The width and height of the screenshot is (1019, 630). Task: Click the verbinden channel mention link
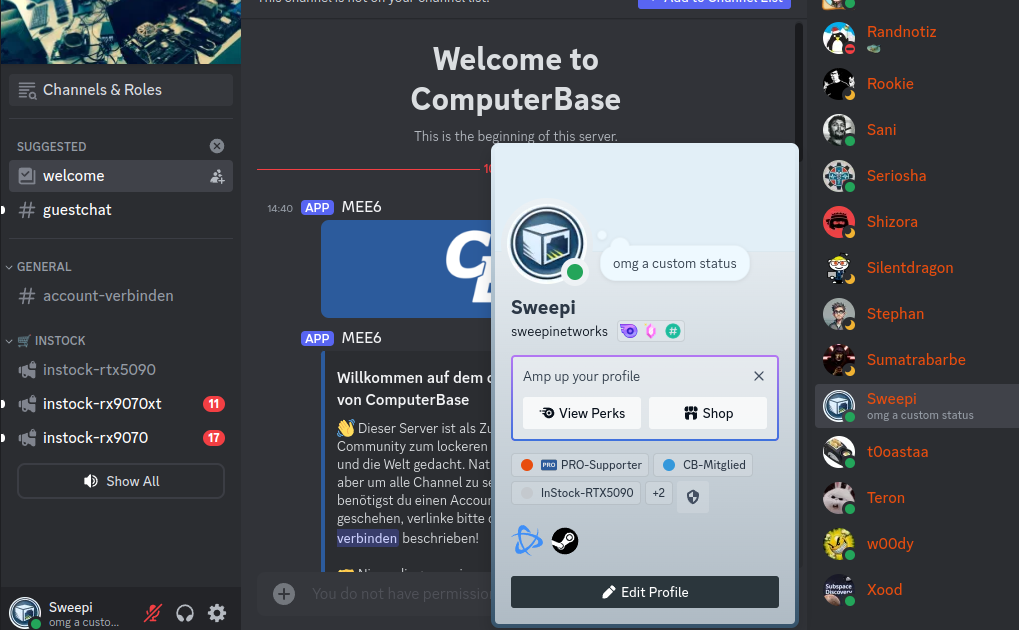pyautogui.click(x=367, y=538)
